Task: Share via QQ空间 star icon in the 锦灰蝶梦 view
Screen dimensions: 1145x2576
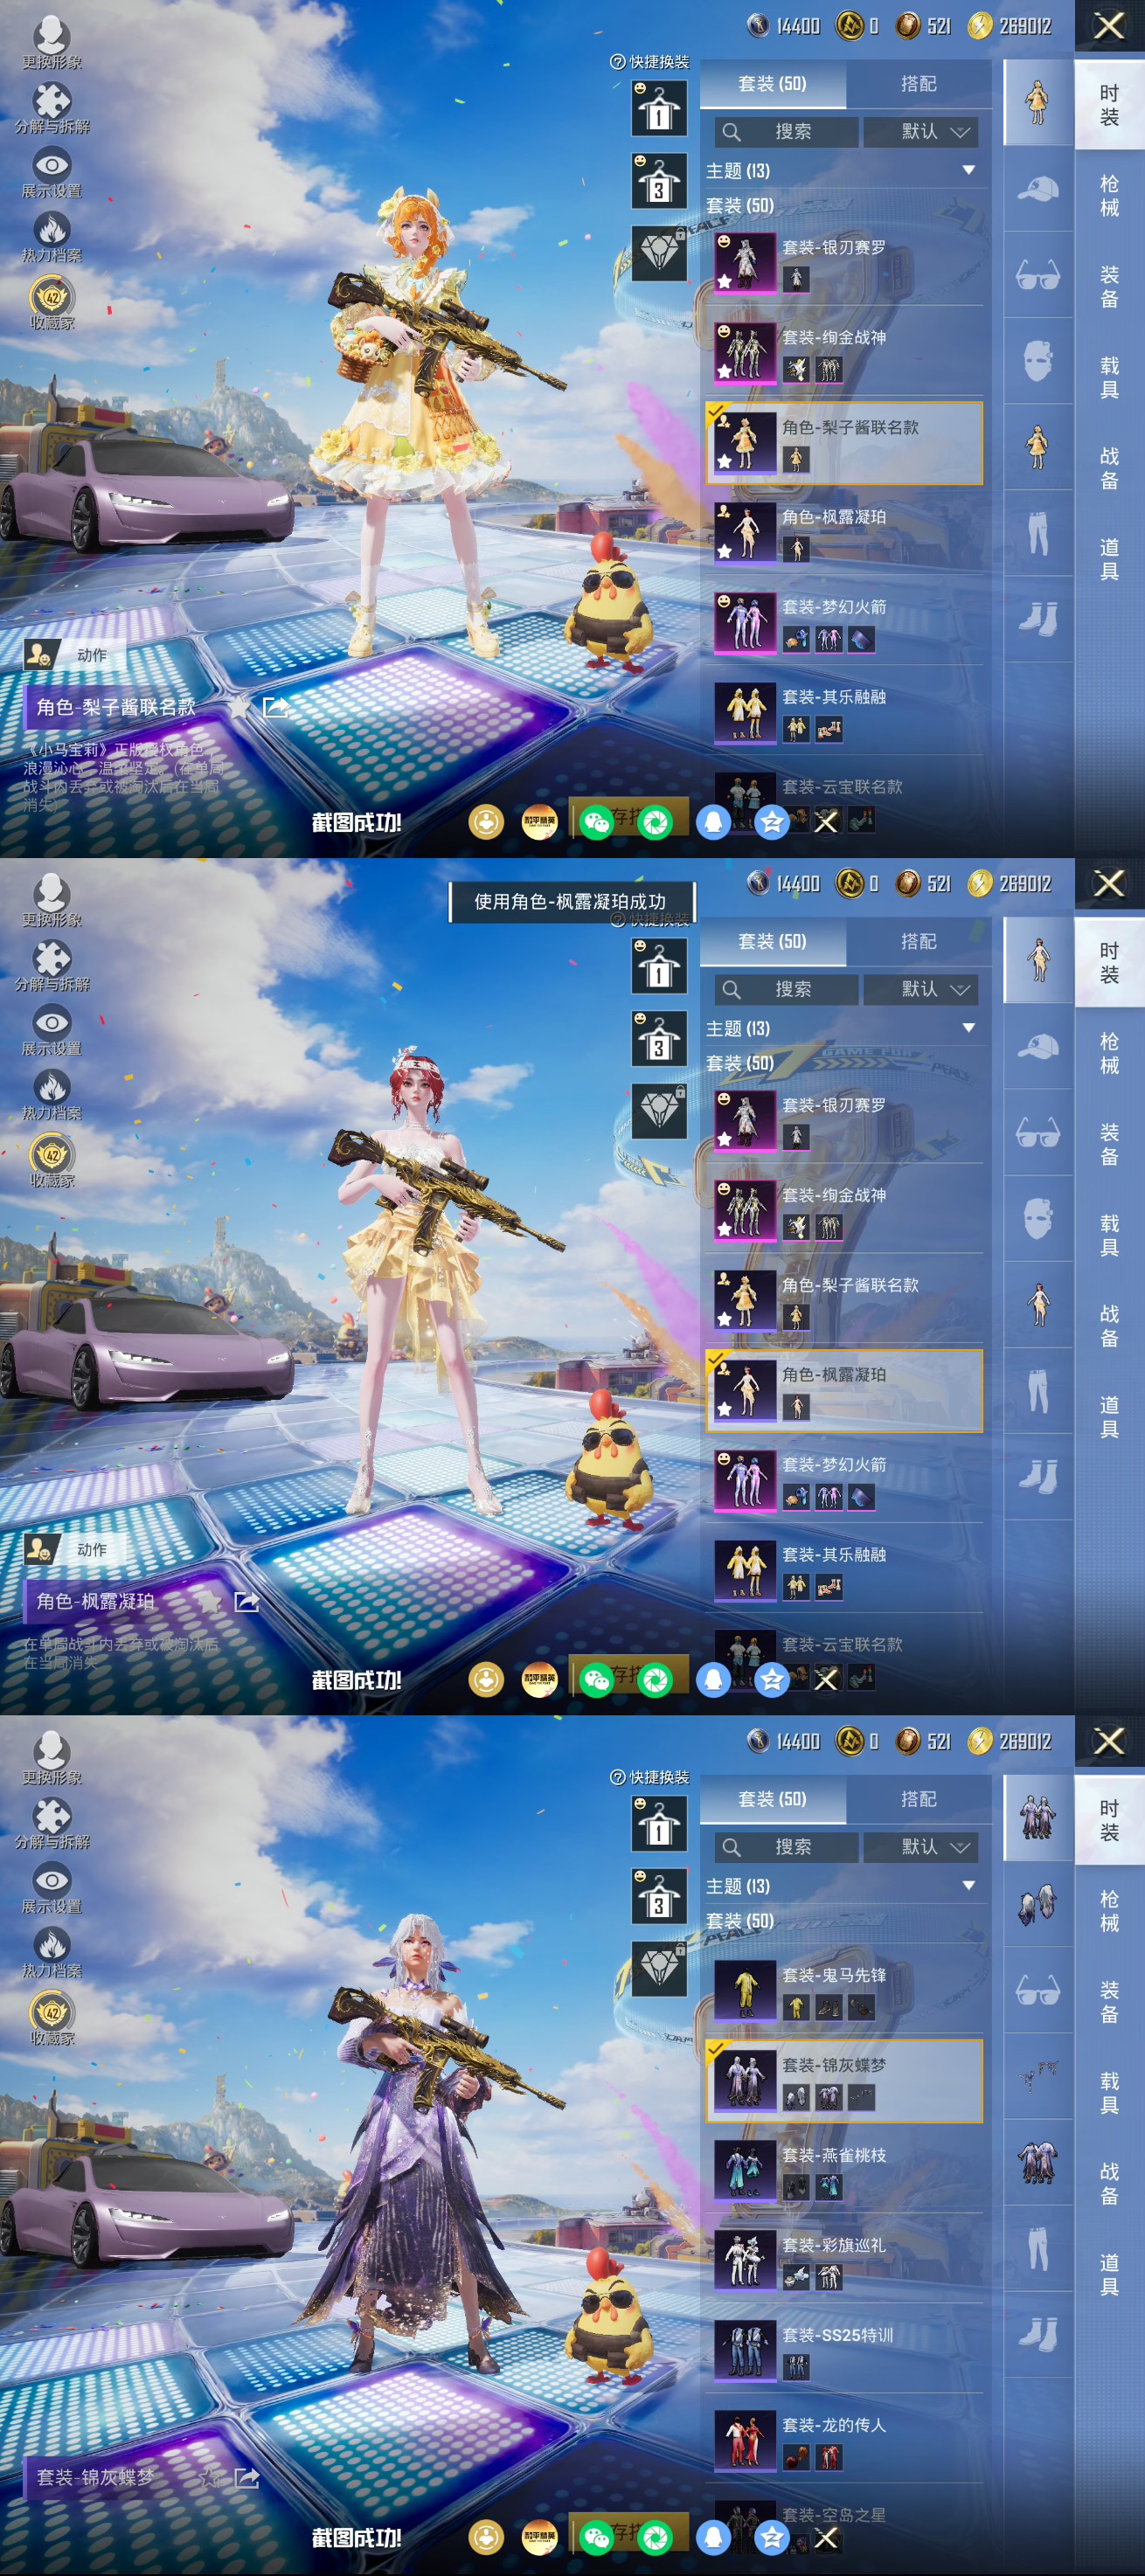Action: coord(772,2538)
